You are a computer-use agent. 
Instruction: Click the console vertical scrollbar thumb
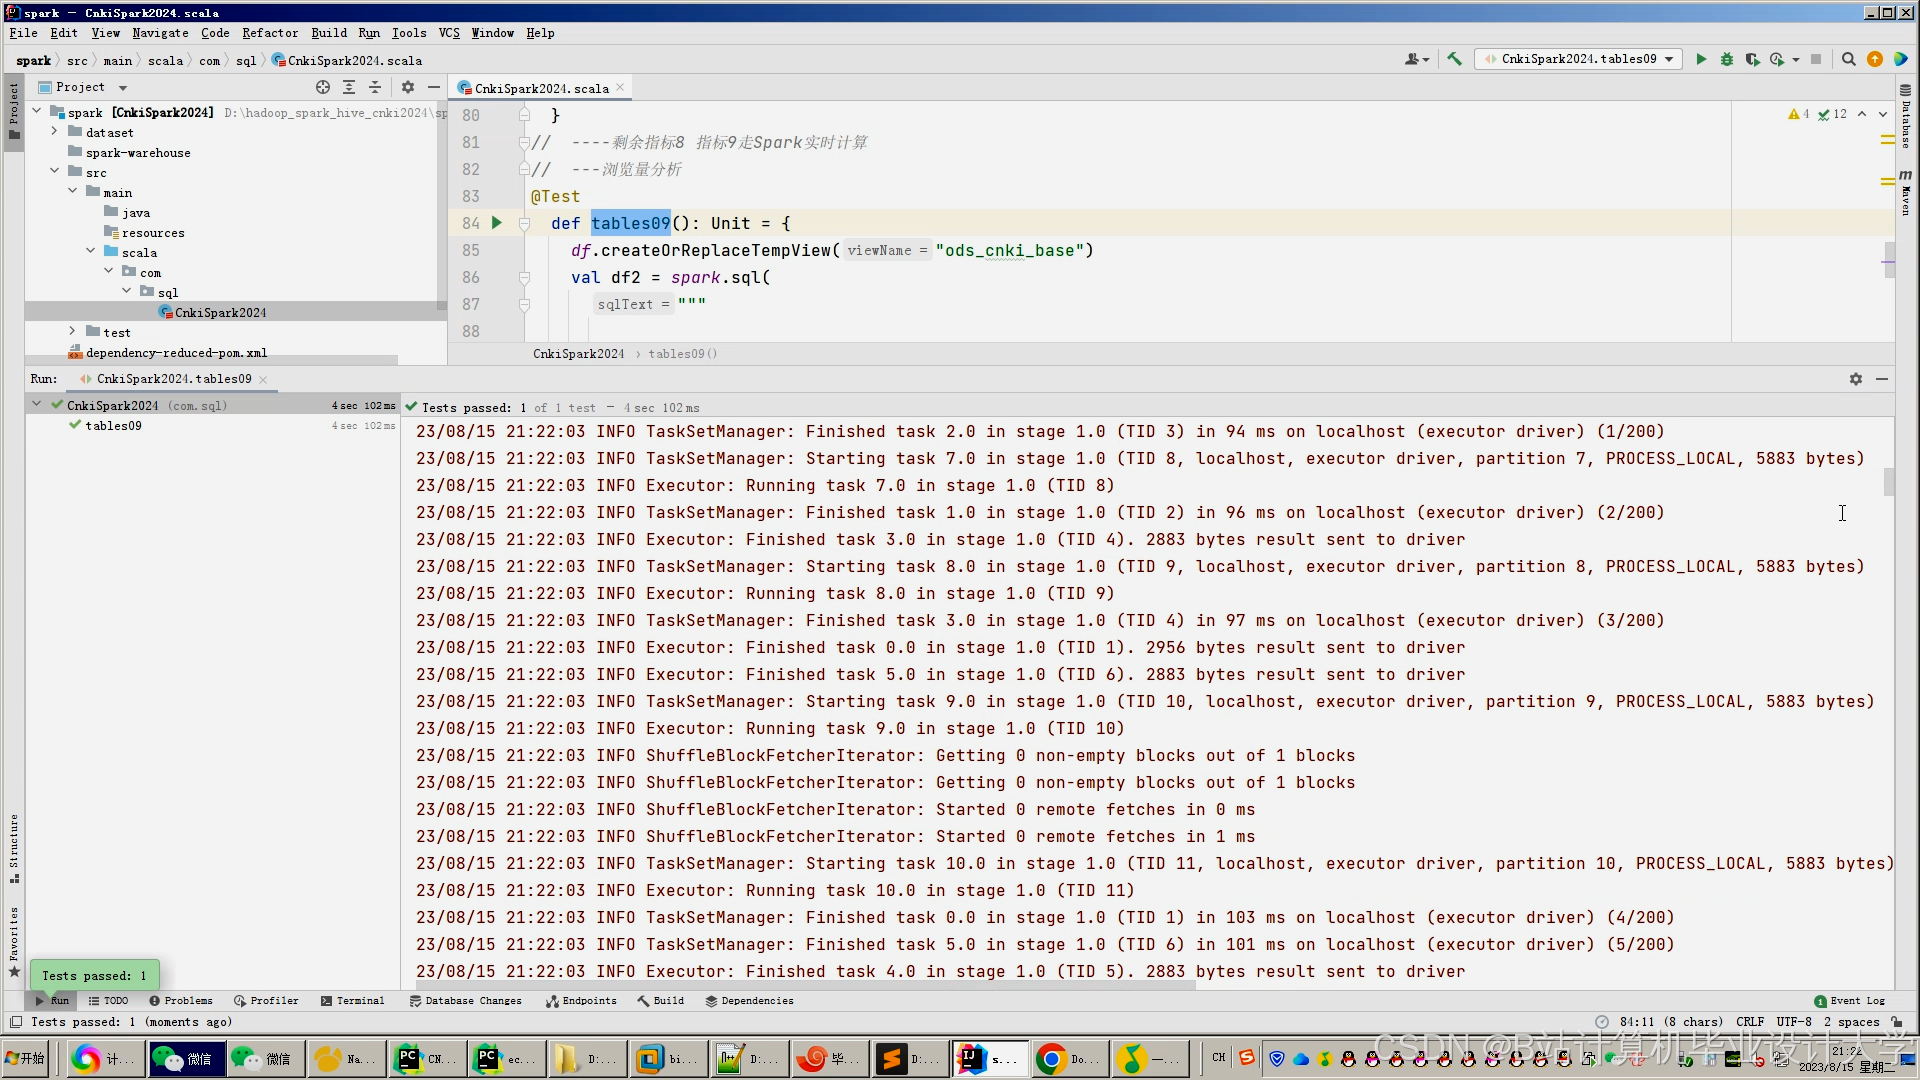click(1888, 482)
